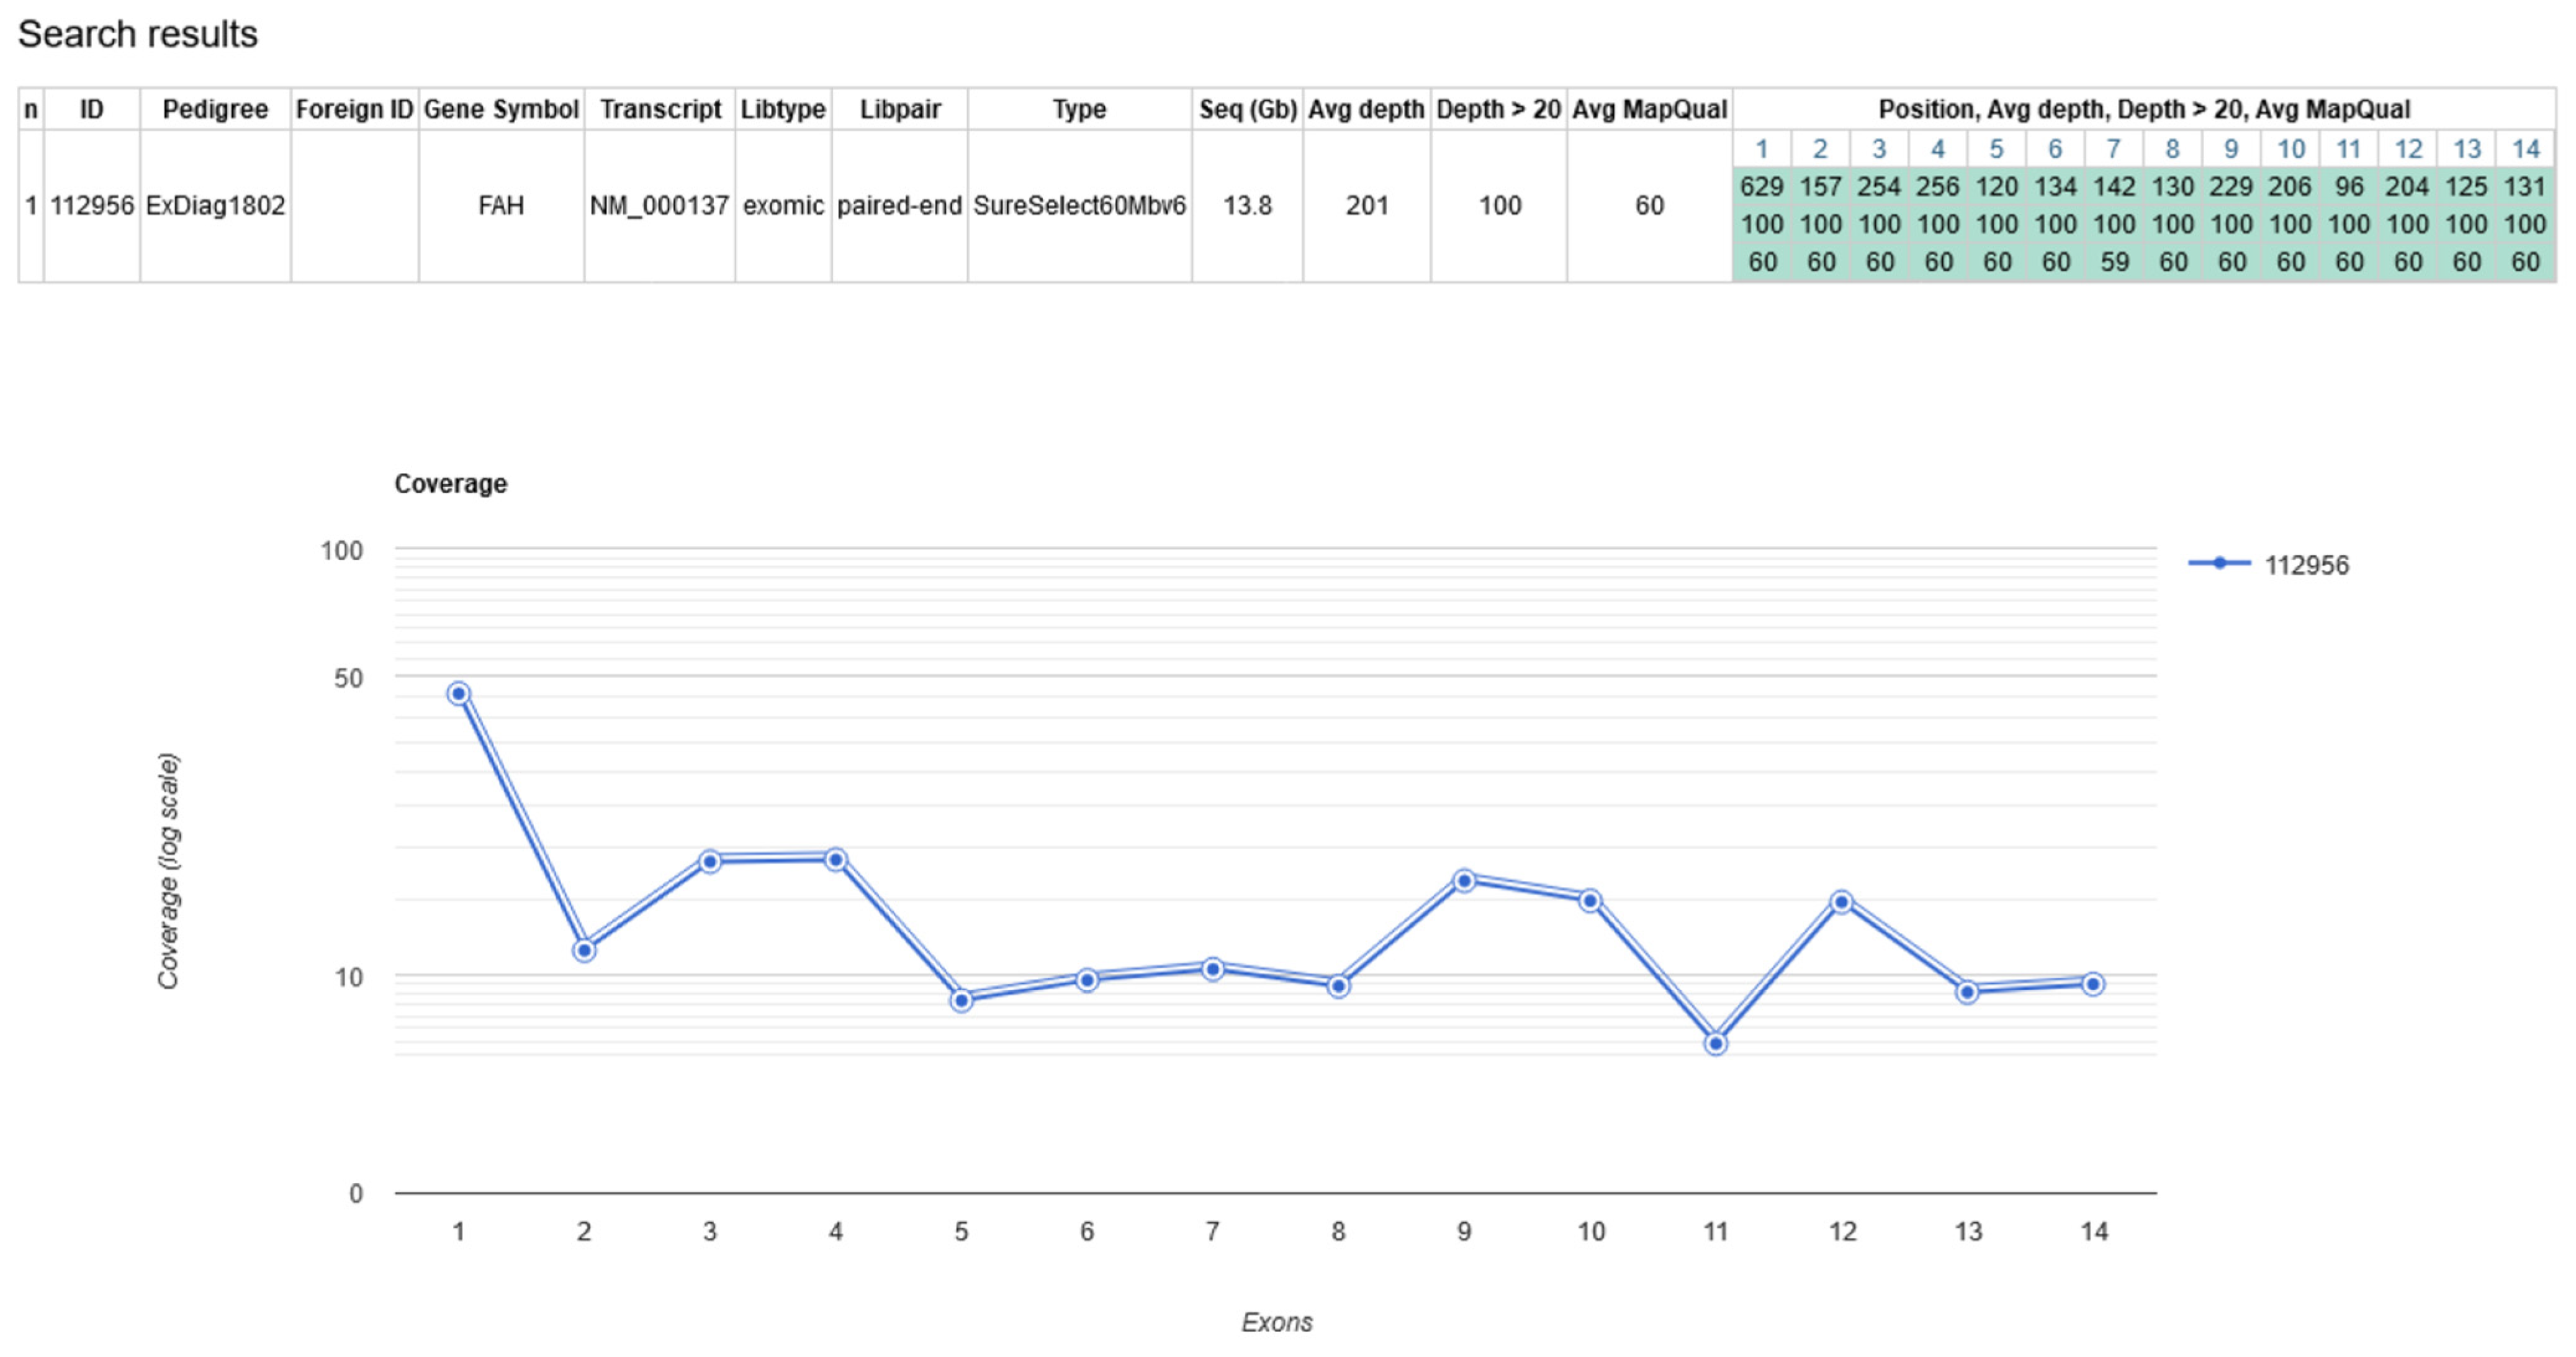Open exon position 7 link
The height and width of the screenshot is (1357, 2576).
click(2114, 149)
